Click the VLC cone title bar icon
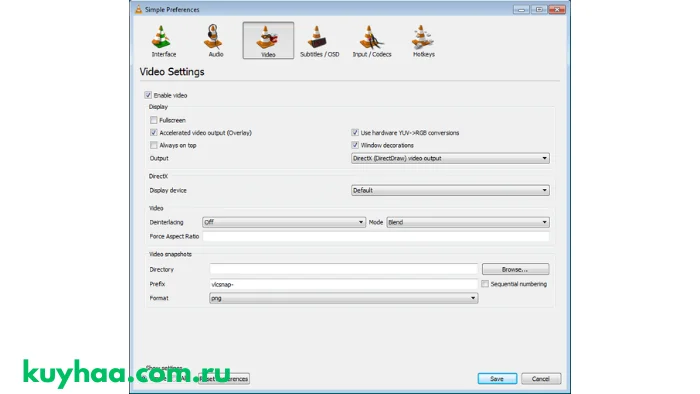 tap(138, 9)
